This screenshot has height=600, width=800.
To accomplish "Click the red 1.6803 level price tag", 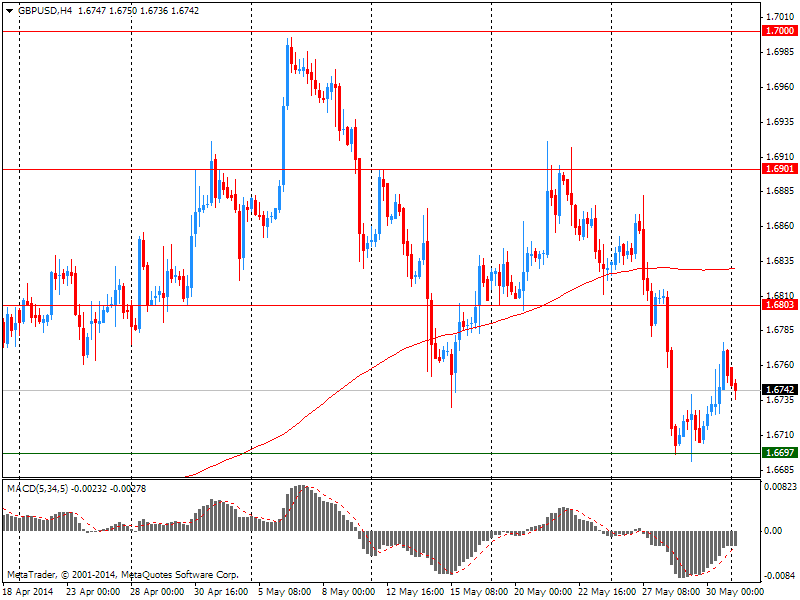I will click(x=780, y=305).
